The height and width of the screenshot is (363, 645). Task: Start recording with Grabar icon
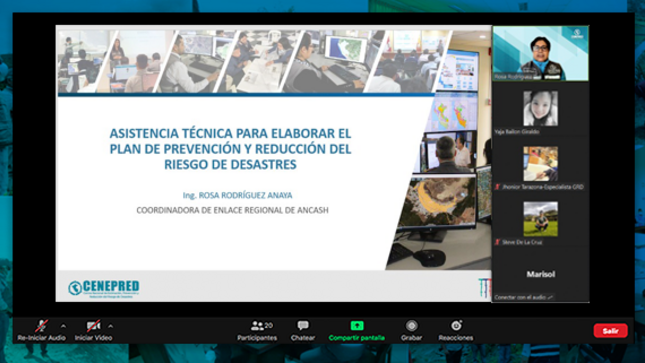(x=411, y=326)
